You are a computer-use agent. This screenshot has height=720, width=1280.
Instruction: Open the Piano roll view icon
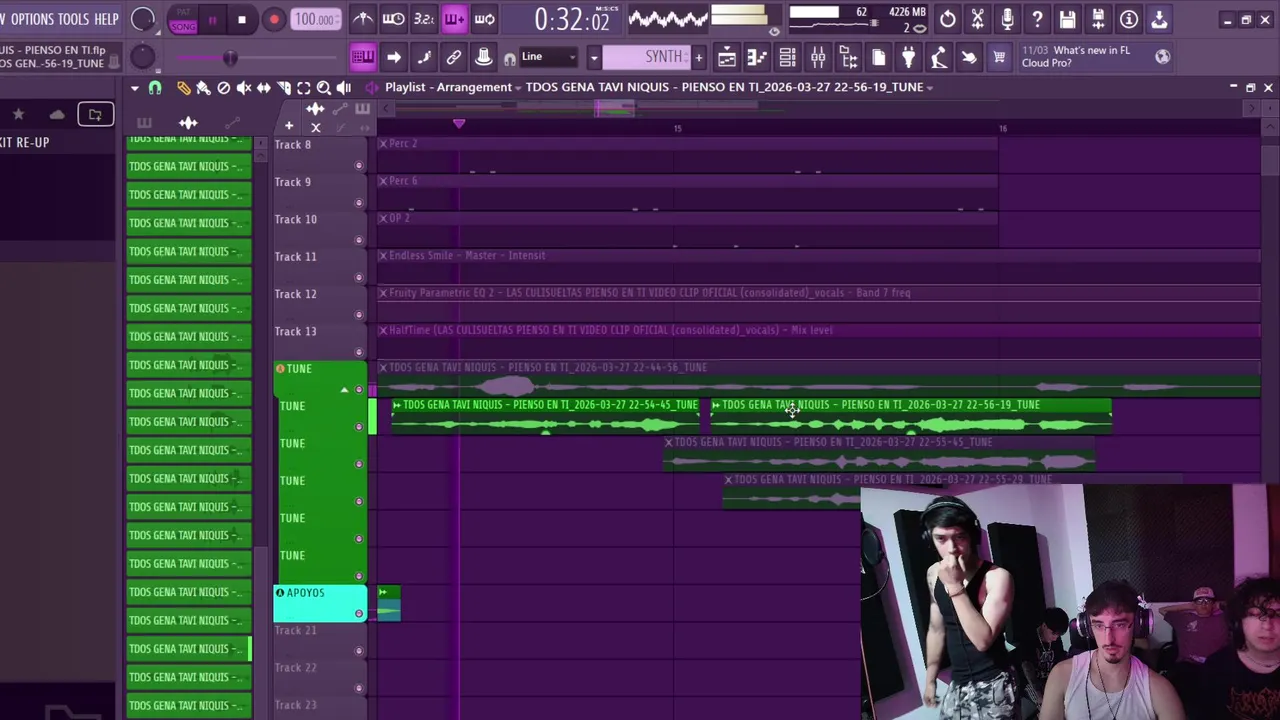click(757, 58)
